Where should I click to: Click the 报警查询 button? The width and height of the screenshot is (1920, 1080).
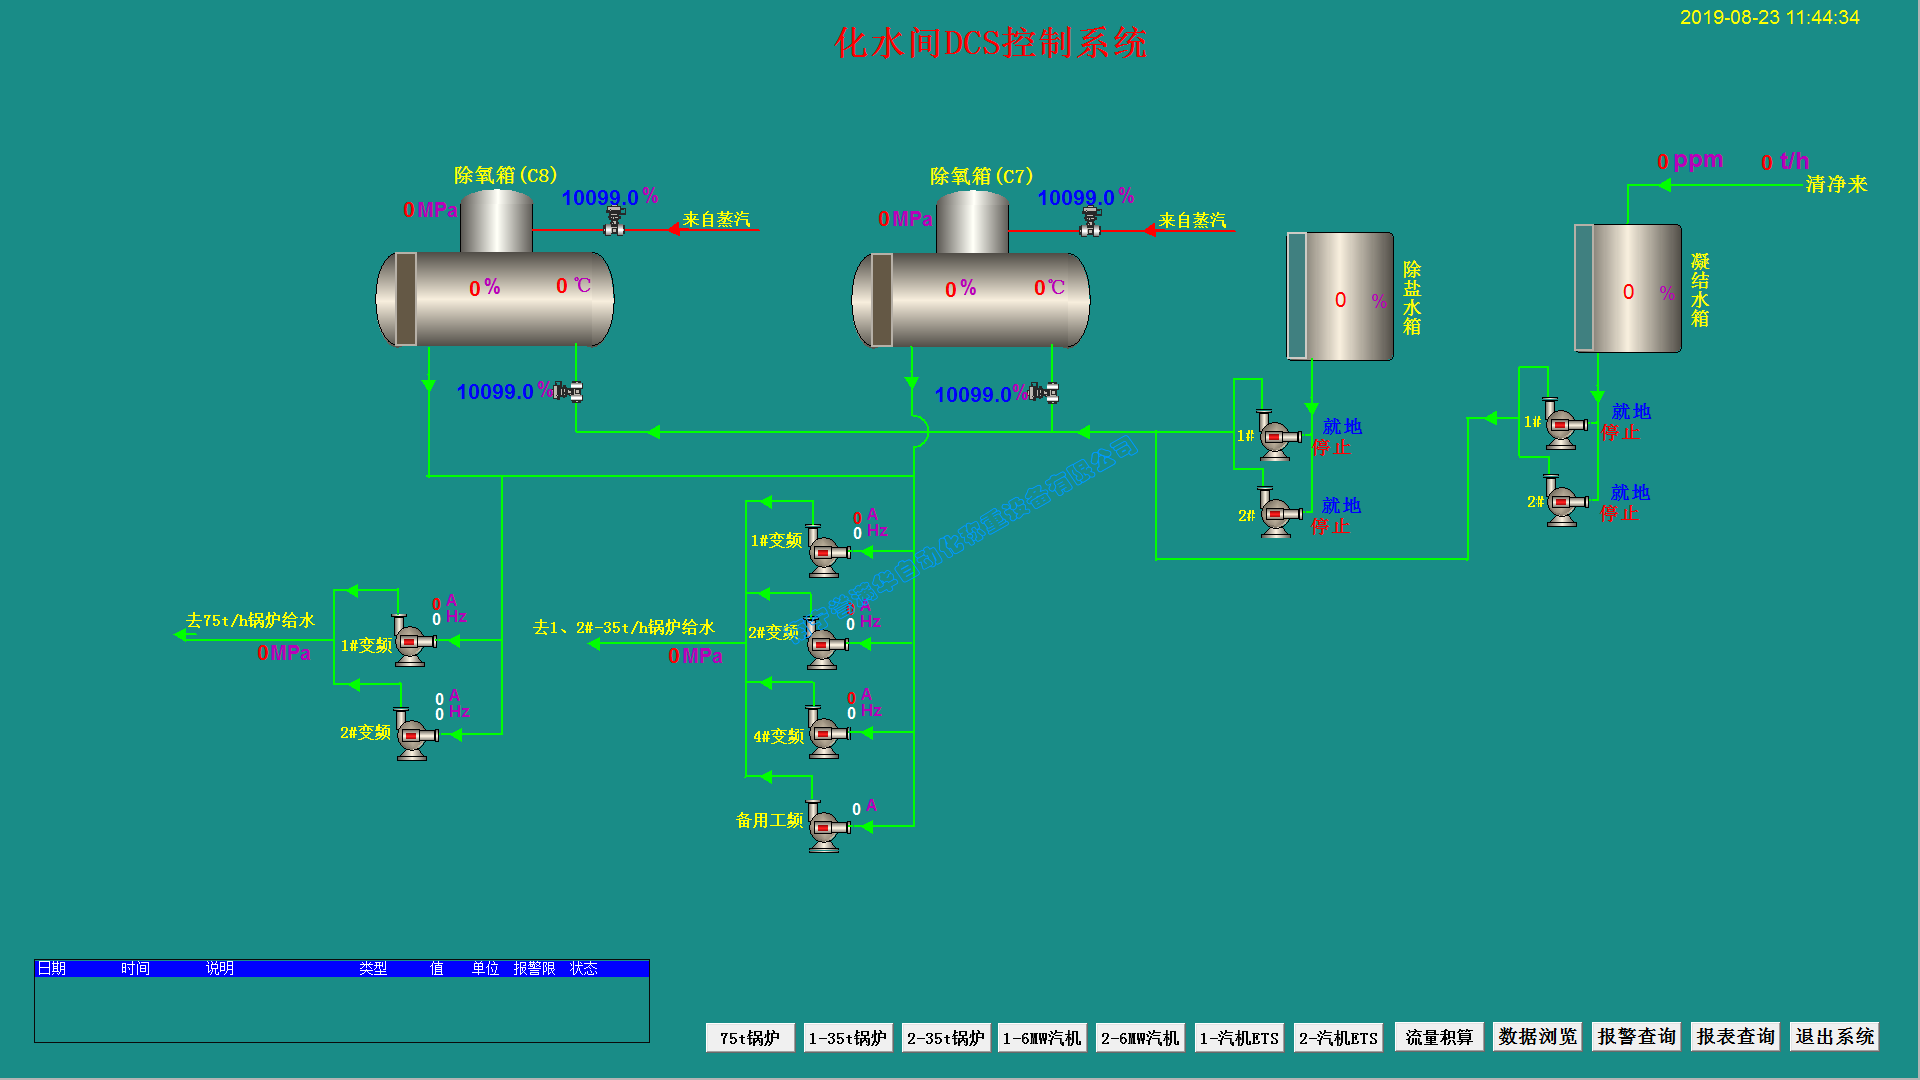pos(1636,1037)
